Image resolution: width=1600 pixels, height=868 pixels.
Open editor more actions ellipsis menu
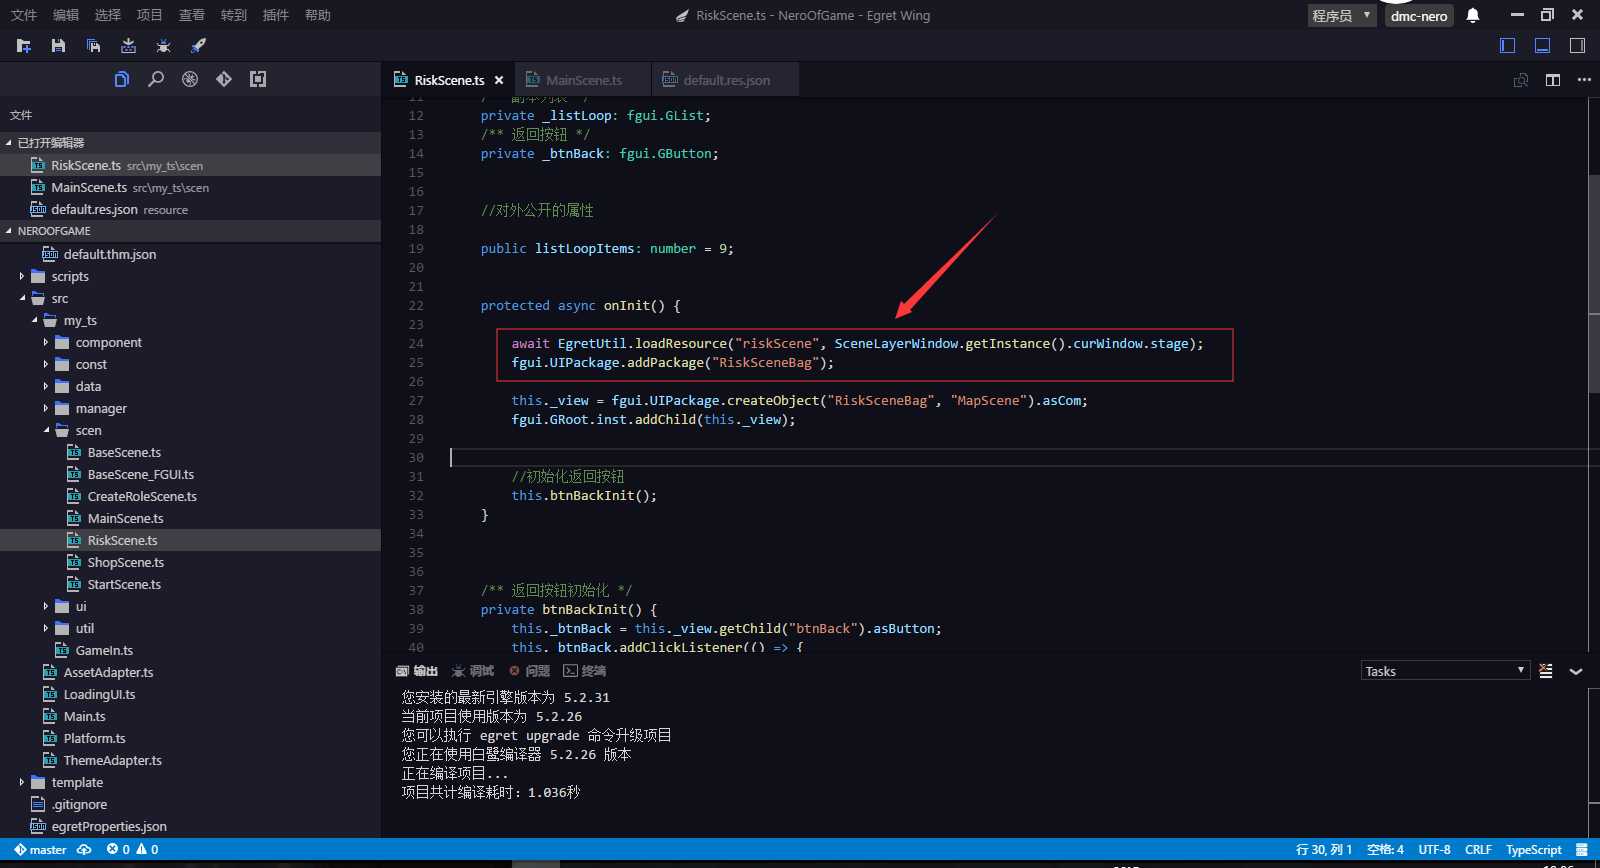tap(1584, 80)
